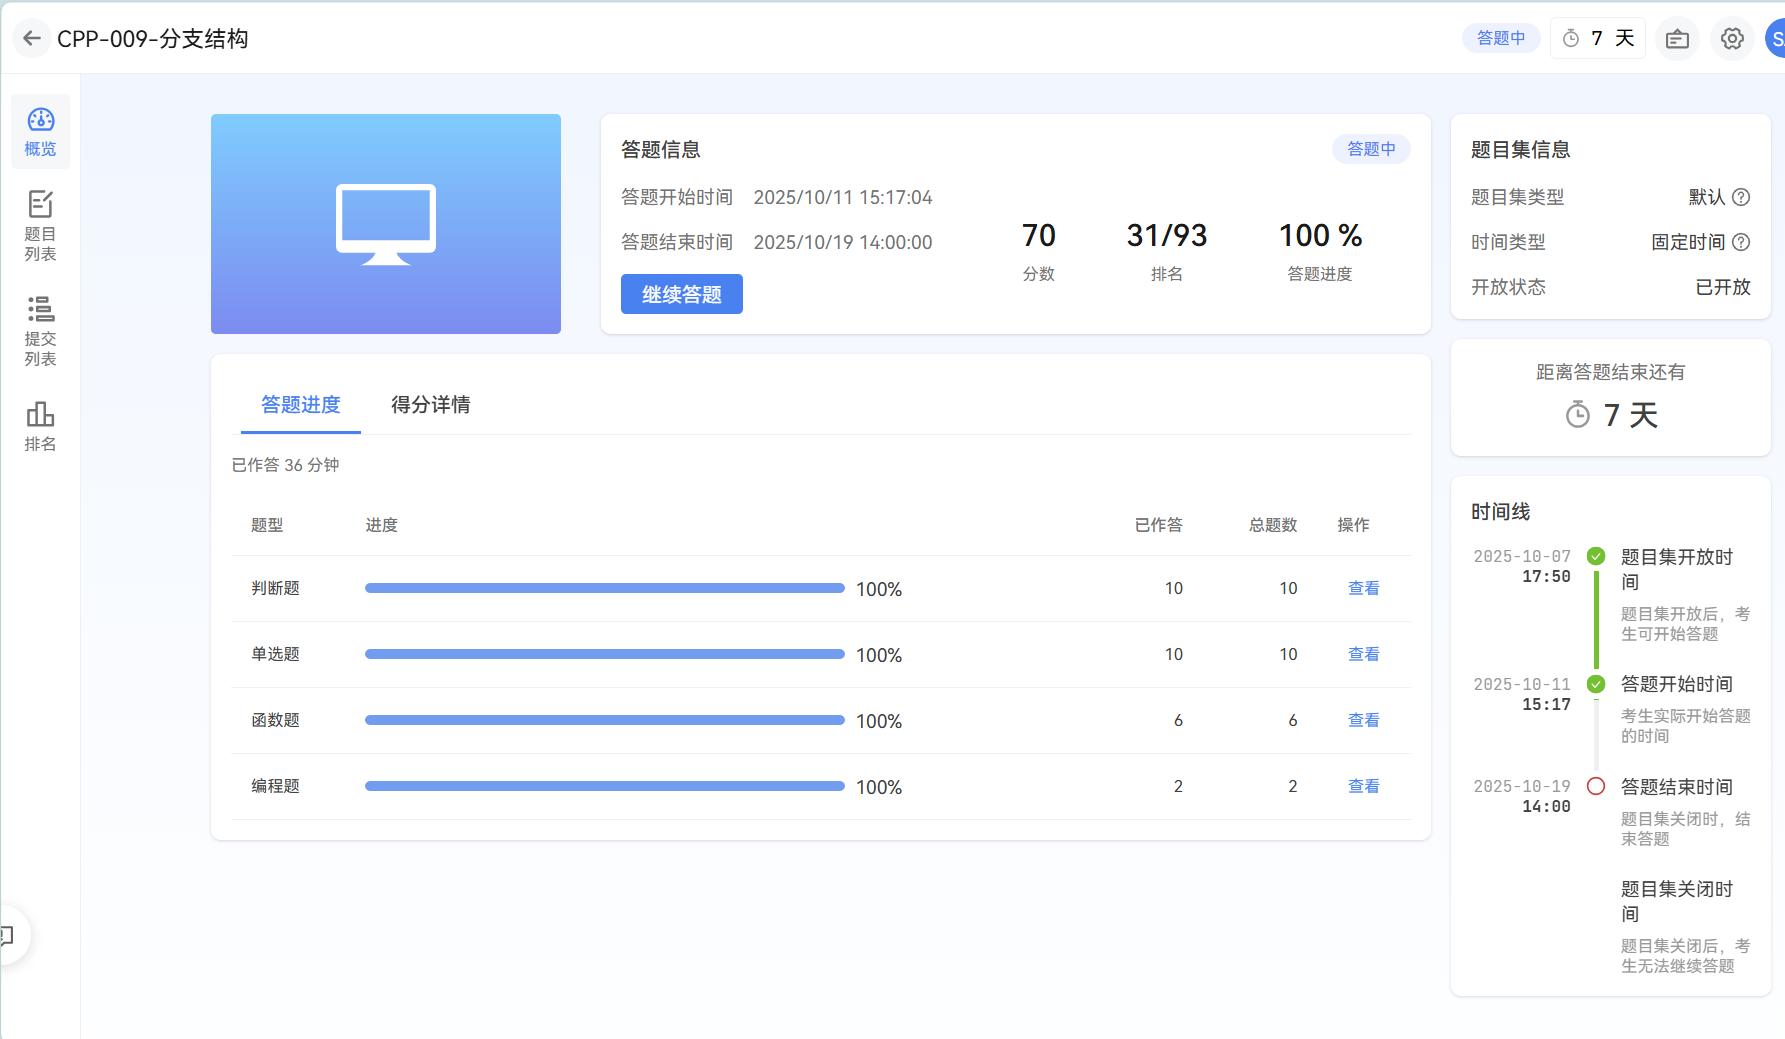Open the 排名 ranking sidebar item
Screen dimensions: 1785x1039
41,427
